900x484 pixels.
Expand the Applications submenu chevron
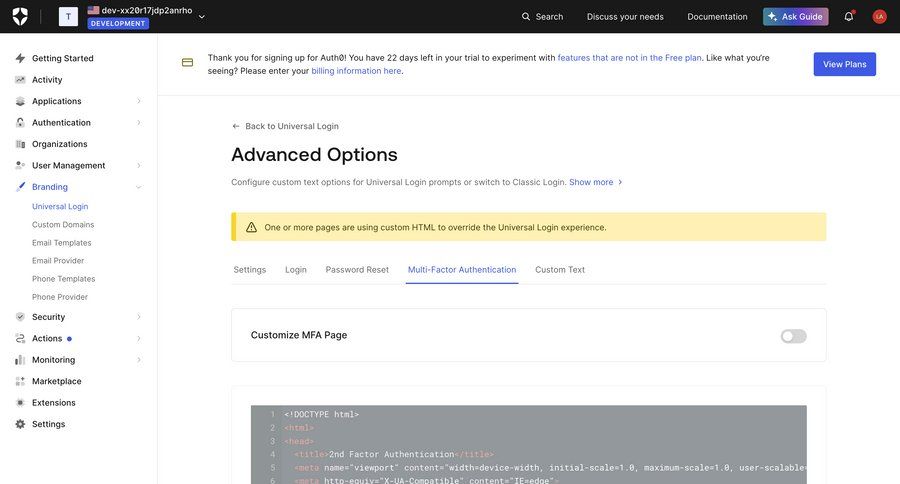(139, 101)
